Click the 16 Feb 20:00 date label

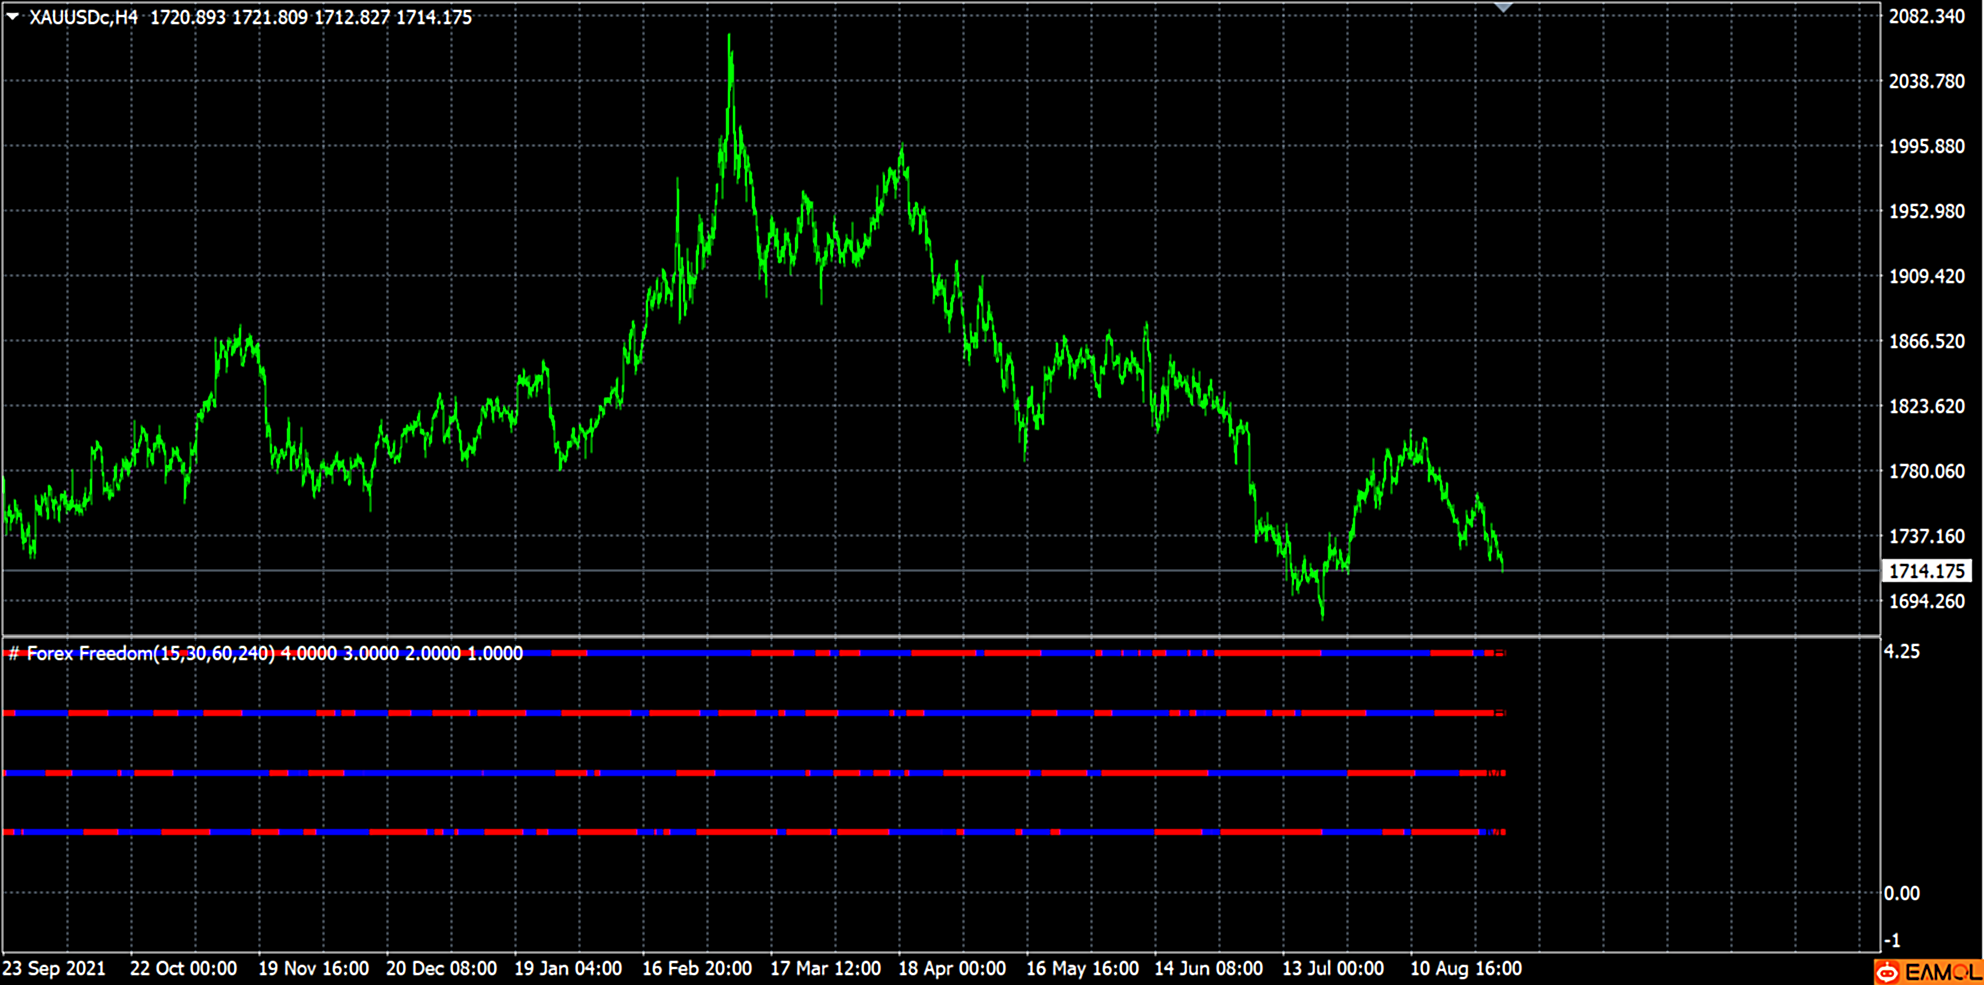(x=697, y=968)
